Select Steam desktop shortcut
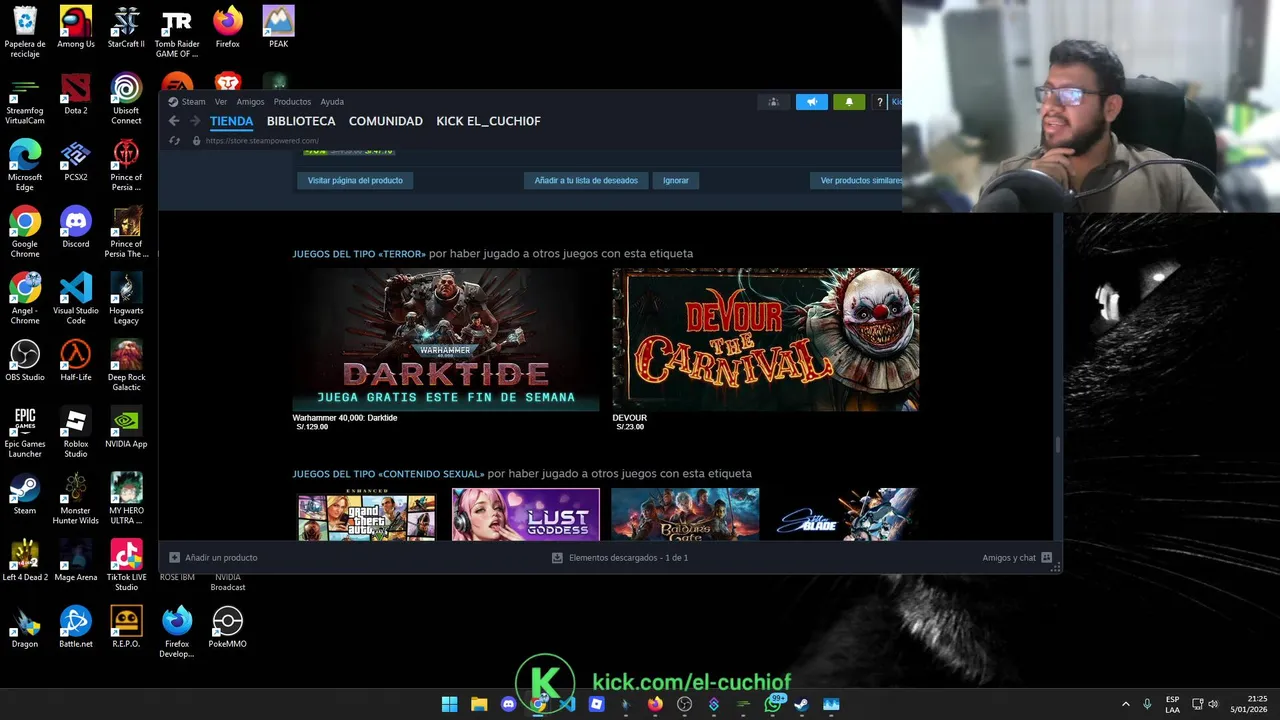1280x720 pixels. tap(25, 495)
